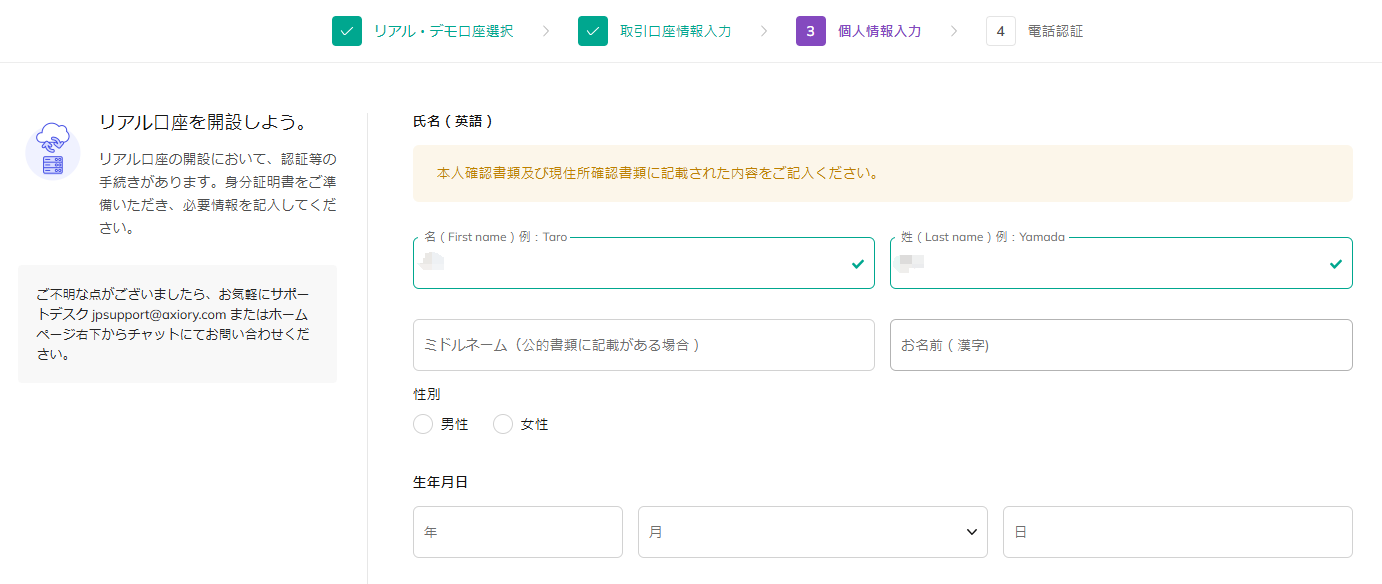Image resolution: width=1382 pixels, height=584 pixels.
Task: Click the chevron arrow after リアル・デモ口座選択
Action: pos(546,31)
